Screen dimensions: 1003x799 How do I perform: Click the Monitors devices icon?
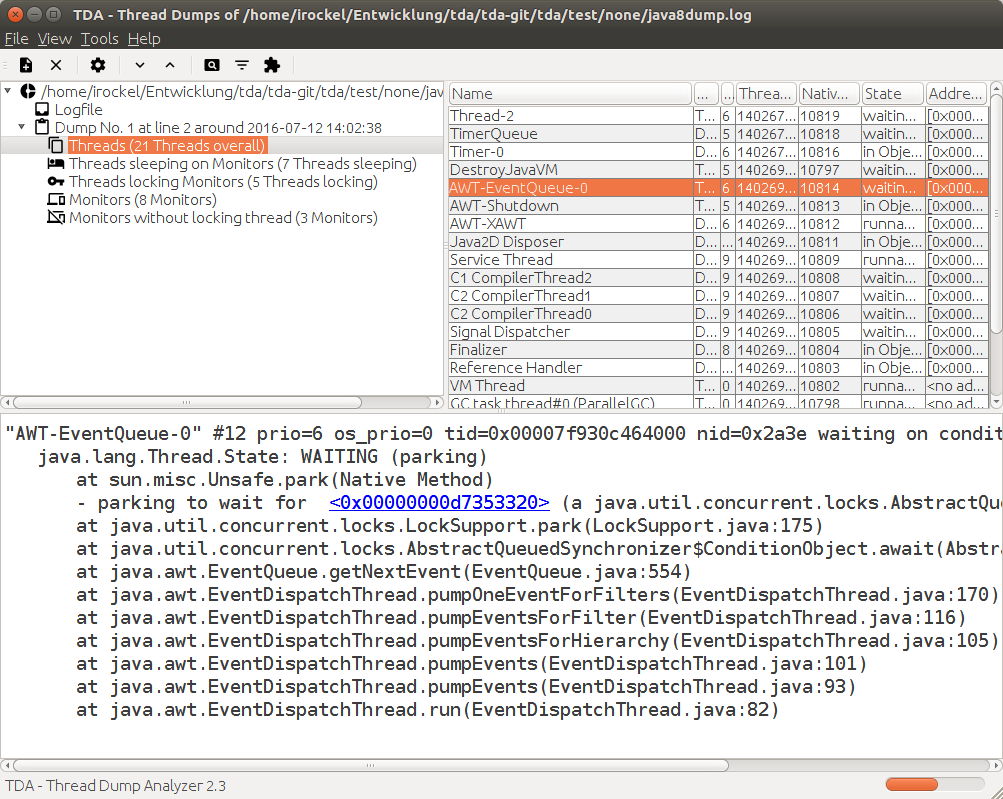[x=56, y=200]
